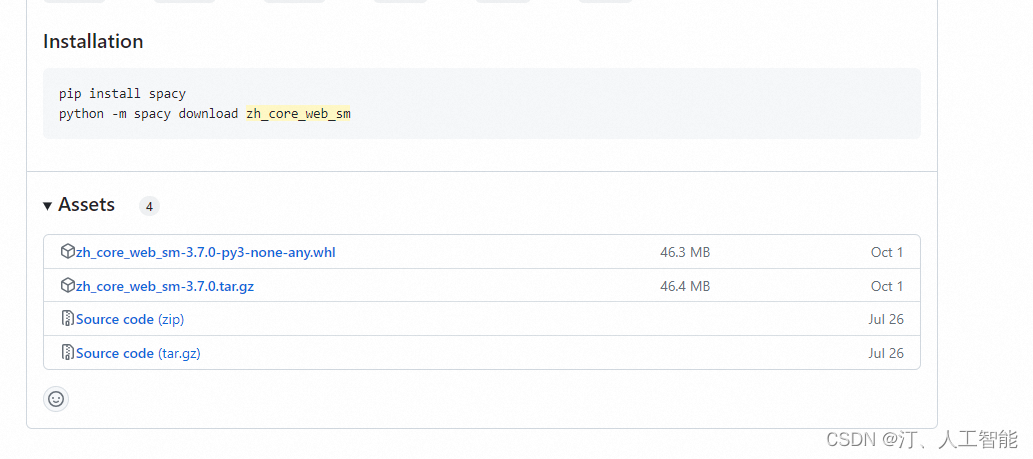Click the python -m spacy download command
This screenshot has height=459, width=1033.
[148, 114]
